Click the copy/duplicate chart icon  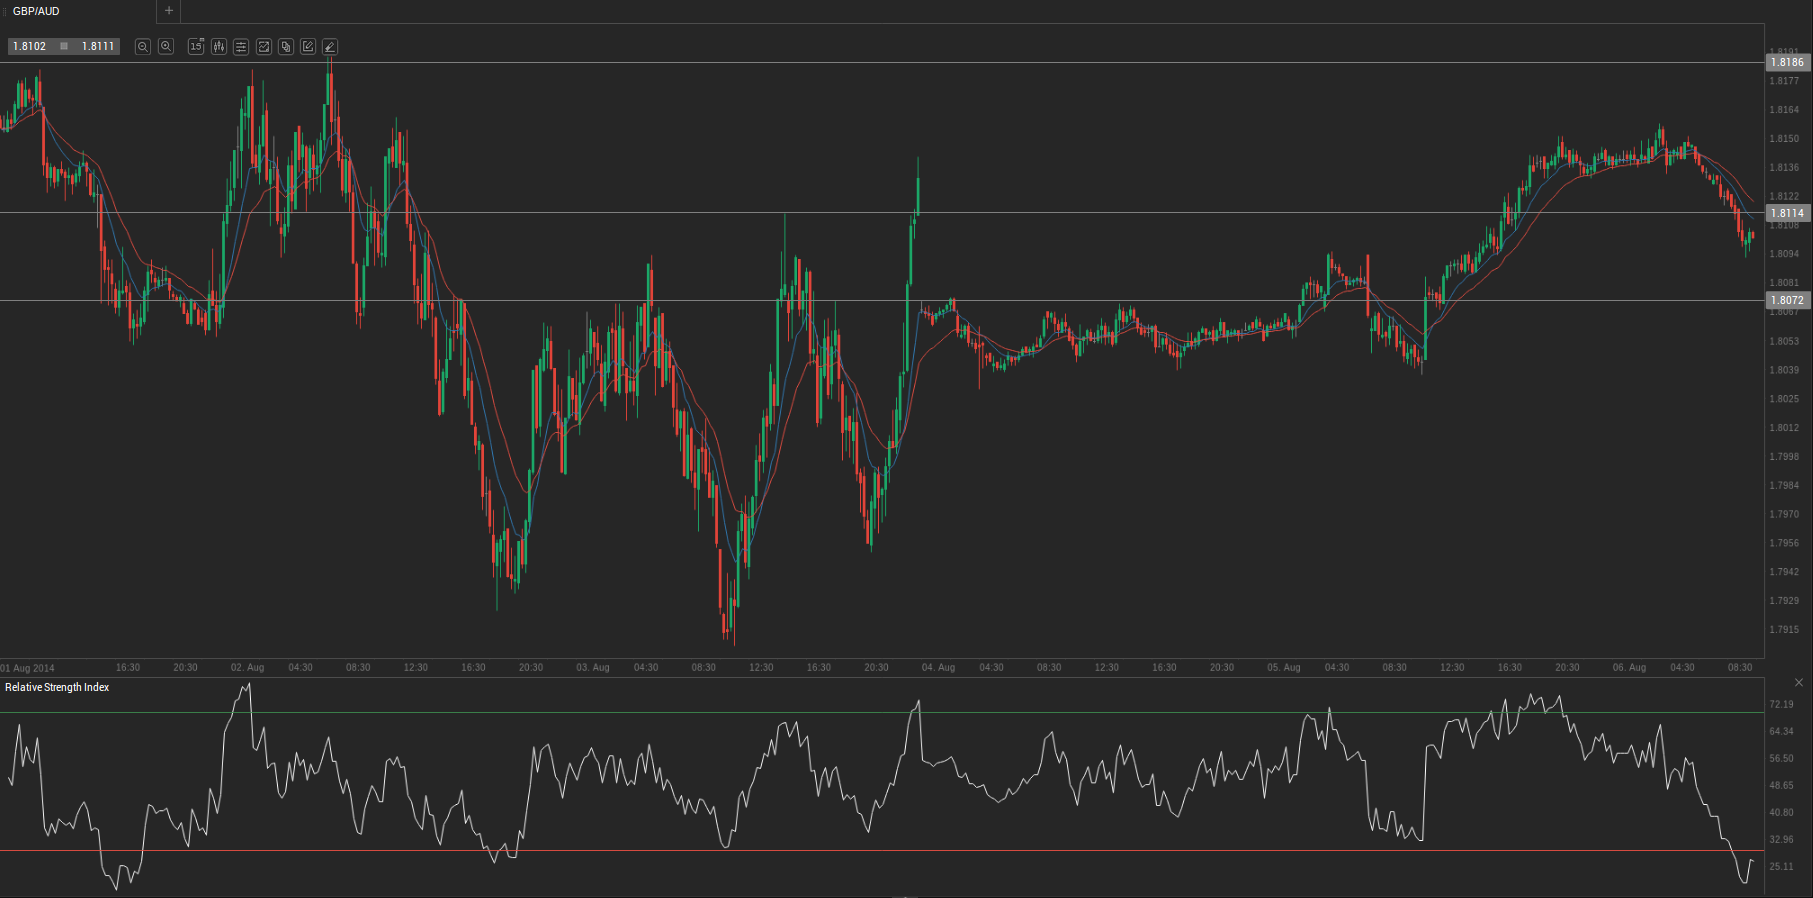pyautogui.click(x=286, y=47)
